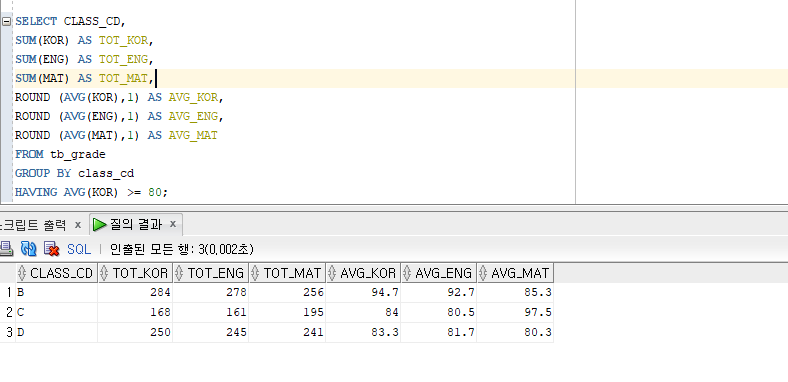Close the 질의 결과 tab
788x382 pixels.
coord(173,224)
